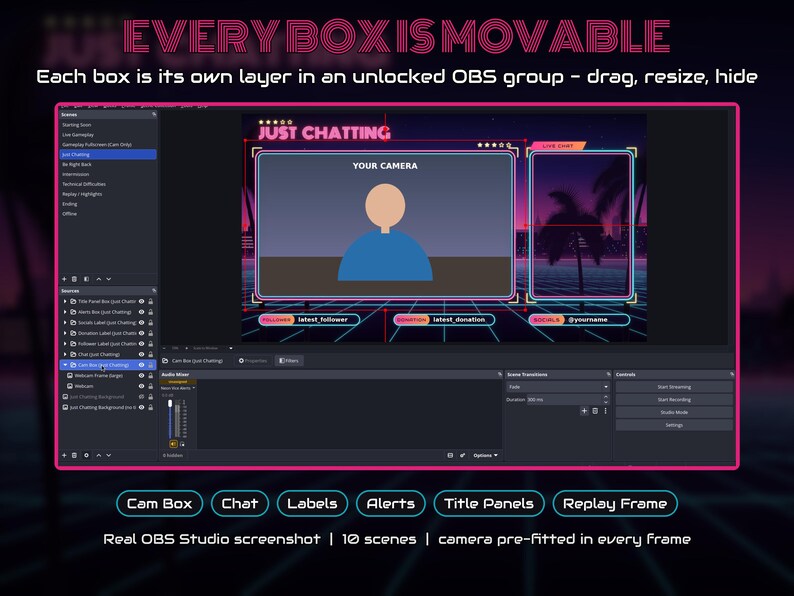The width and height of the screenshot is (794, 596).
Task: Enable Studio Mode
Action: pyautogui.click(x=674, y=412)
